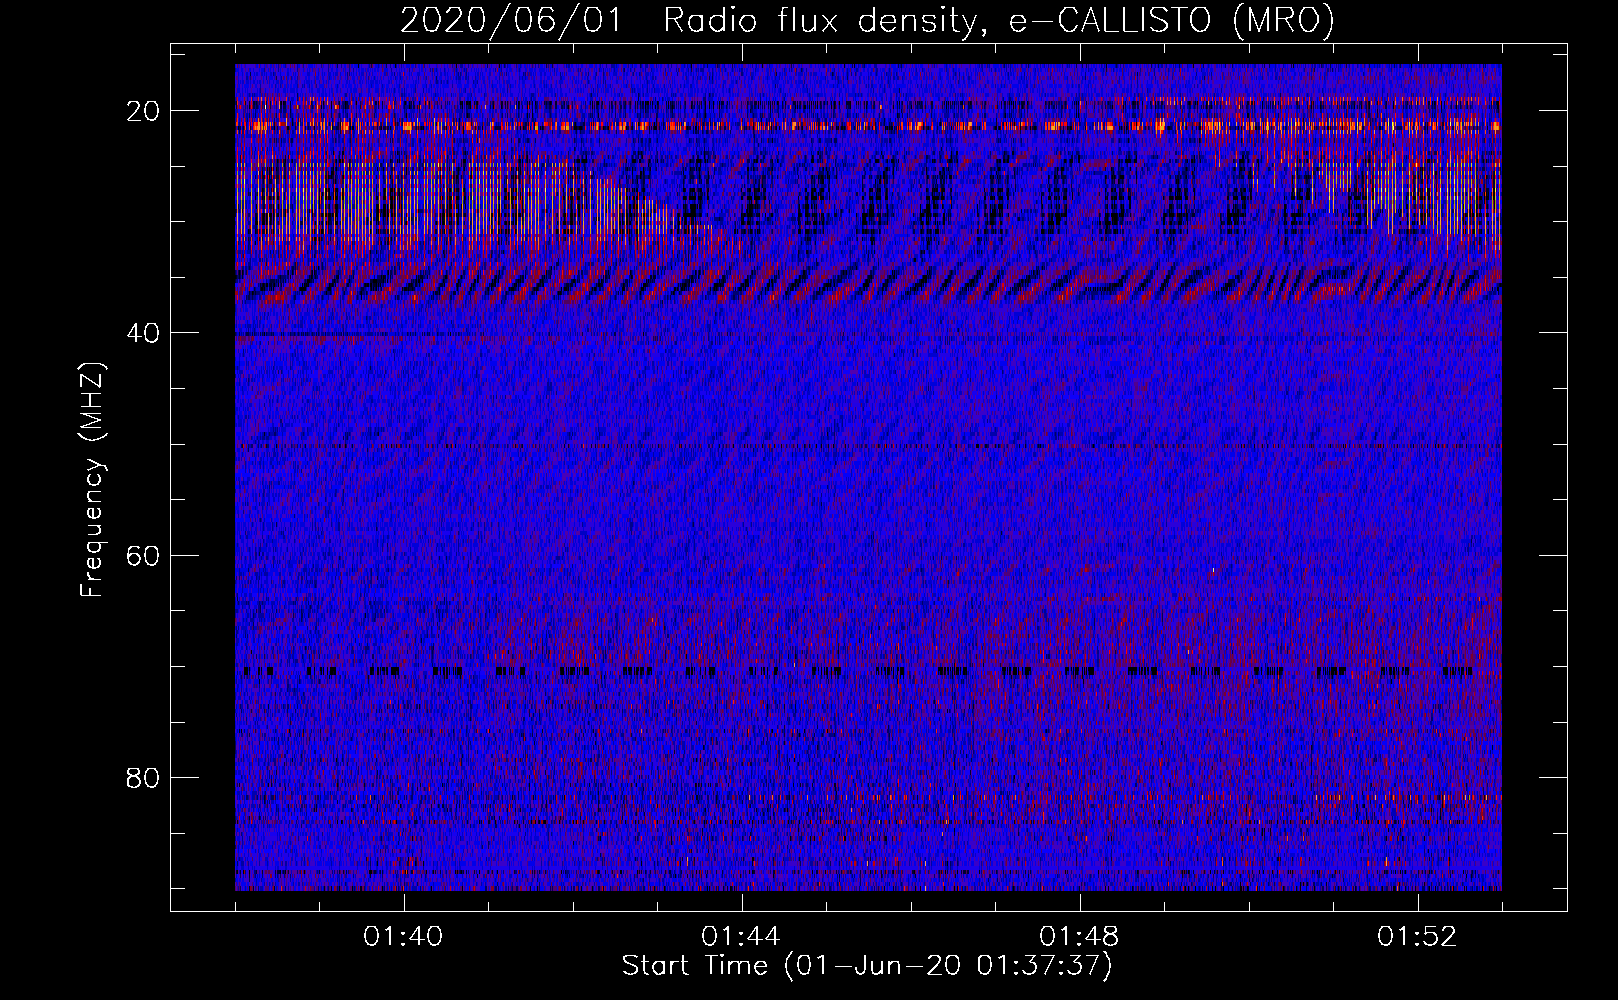Click the 'Start Time (01-Jun-20 01:37:37)' axis label
Image resolution: width=1618 pixels, height=1000 pixels.
867,966
